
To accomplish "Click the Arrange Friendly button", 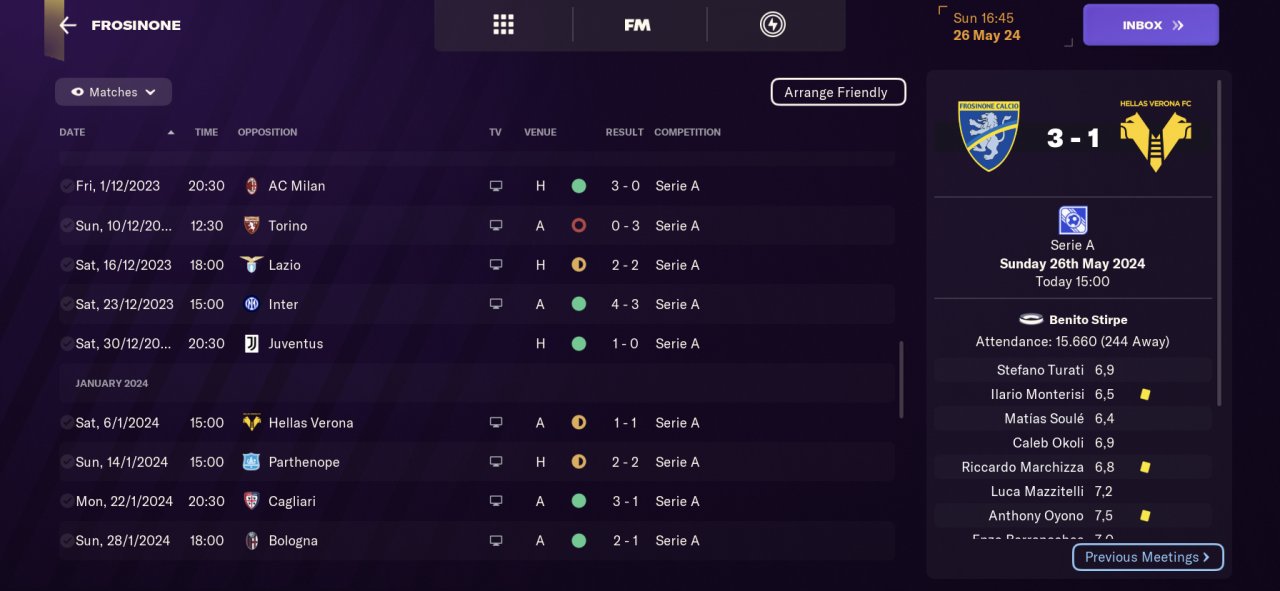I will 837,92.
